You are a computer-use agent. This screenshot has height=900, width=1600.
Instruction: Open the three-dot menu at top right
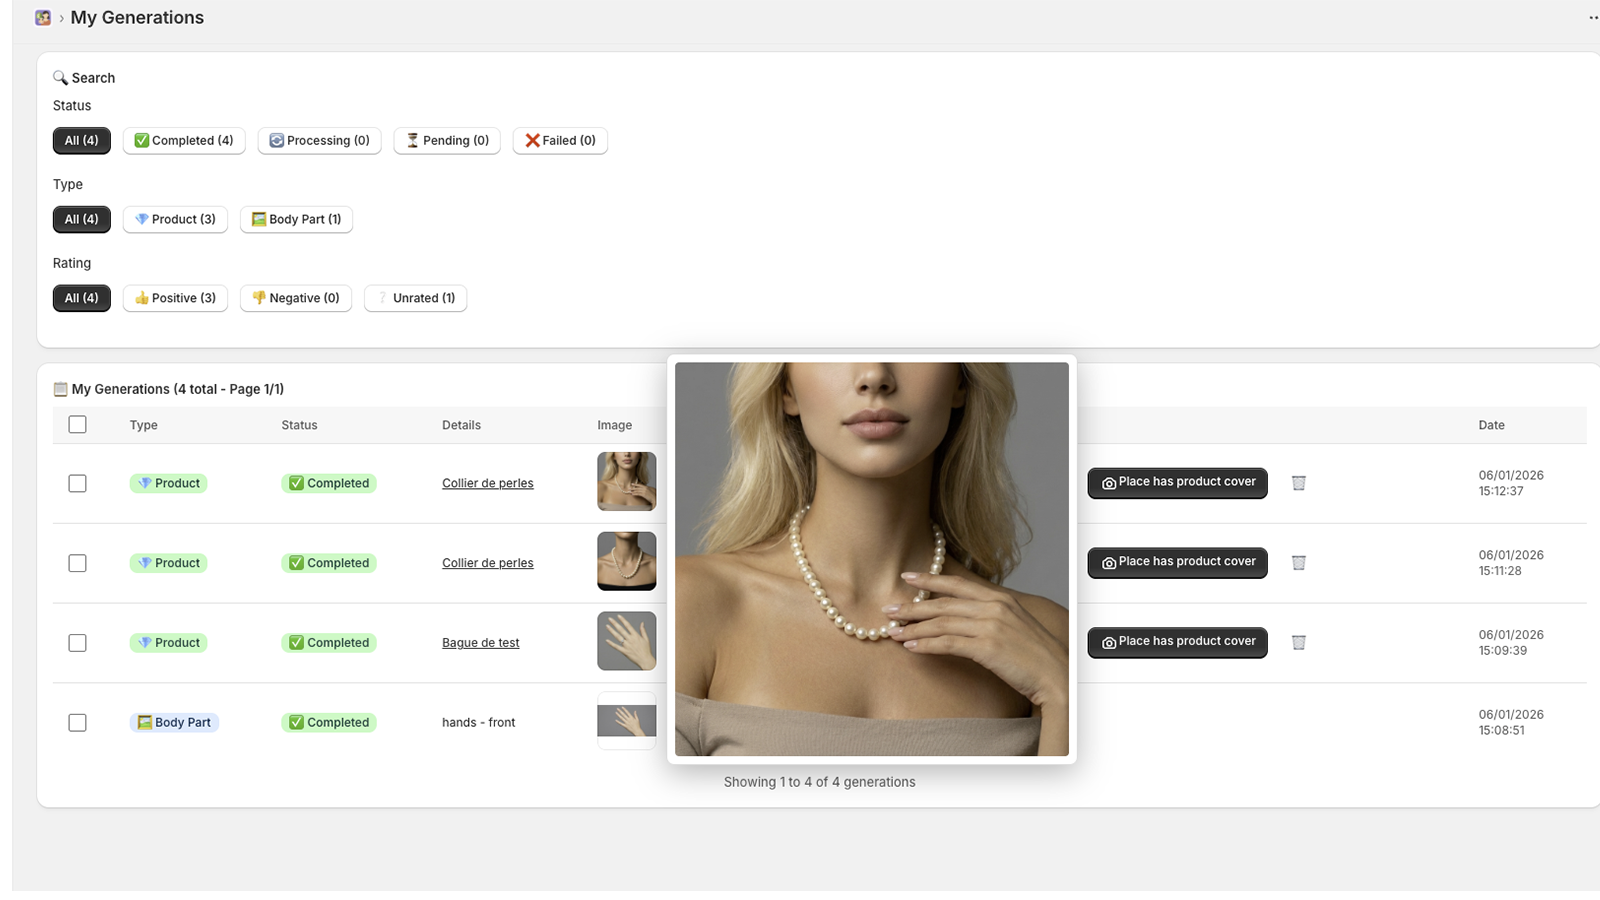point(1592,18)
